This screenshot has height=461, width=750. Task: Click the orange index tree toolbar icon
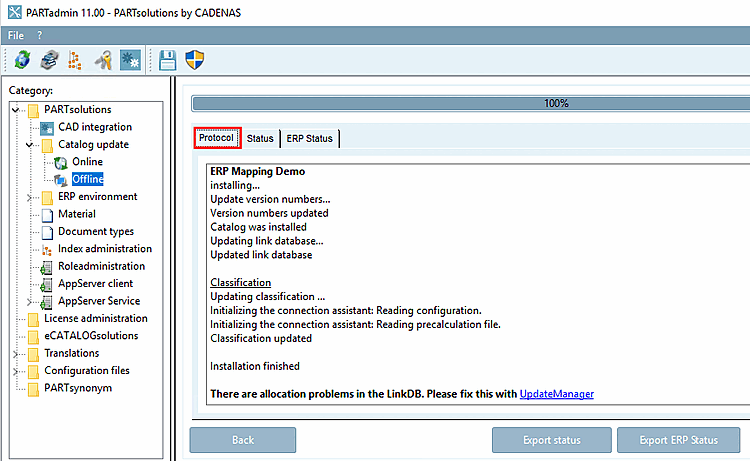pyautogui.click(x=74, y=60)
